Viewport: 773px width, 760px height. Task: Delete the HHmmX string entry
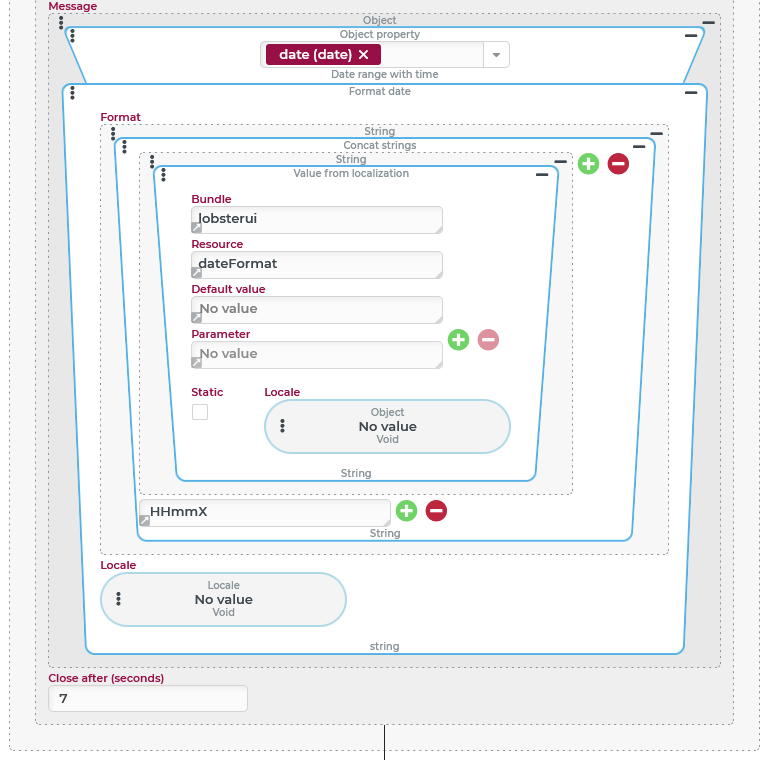[x=436, y=511]
